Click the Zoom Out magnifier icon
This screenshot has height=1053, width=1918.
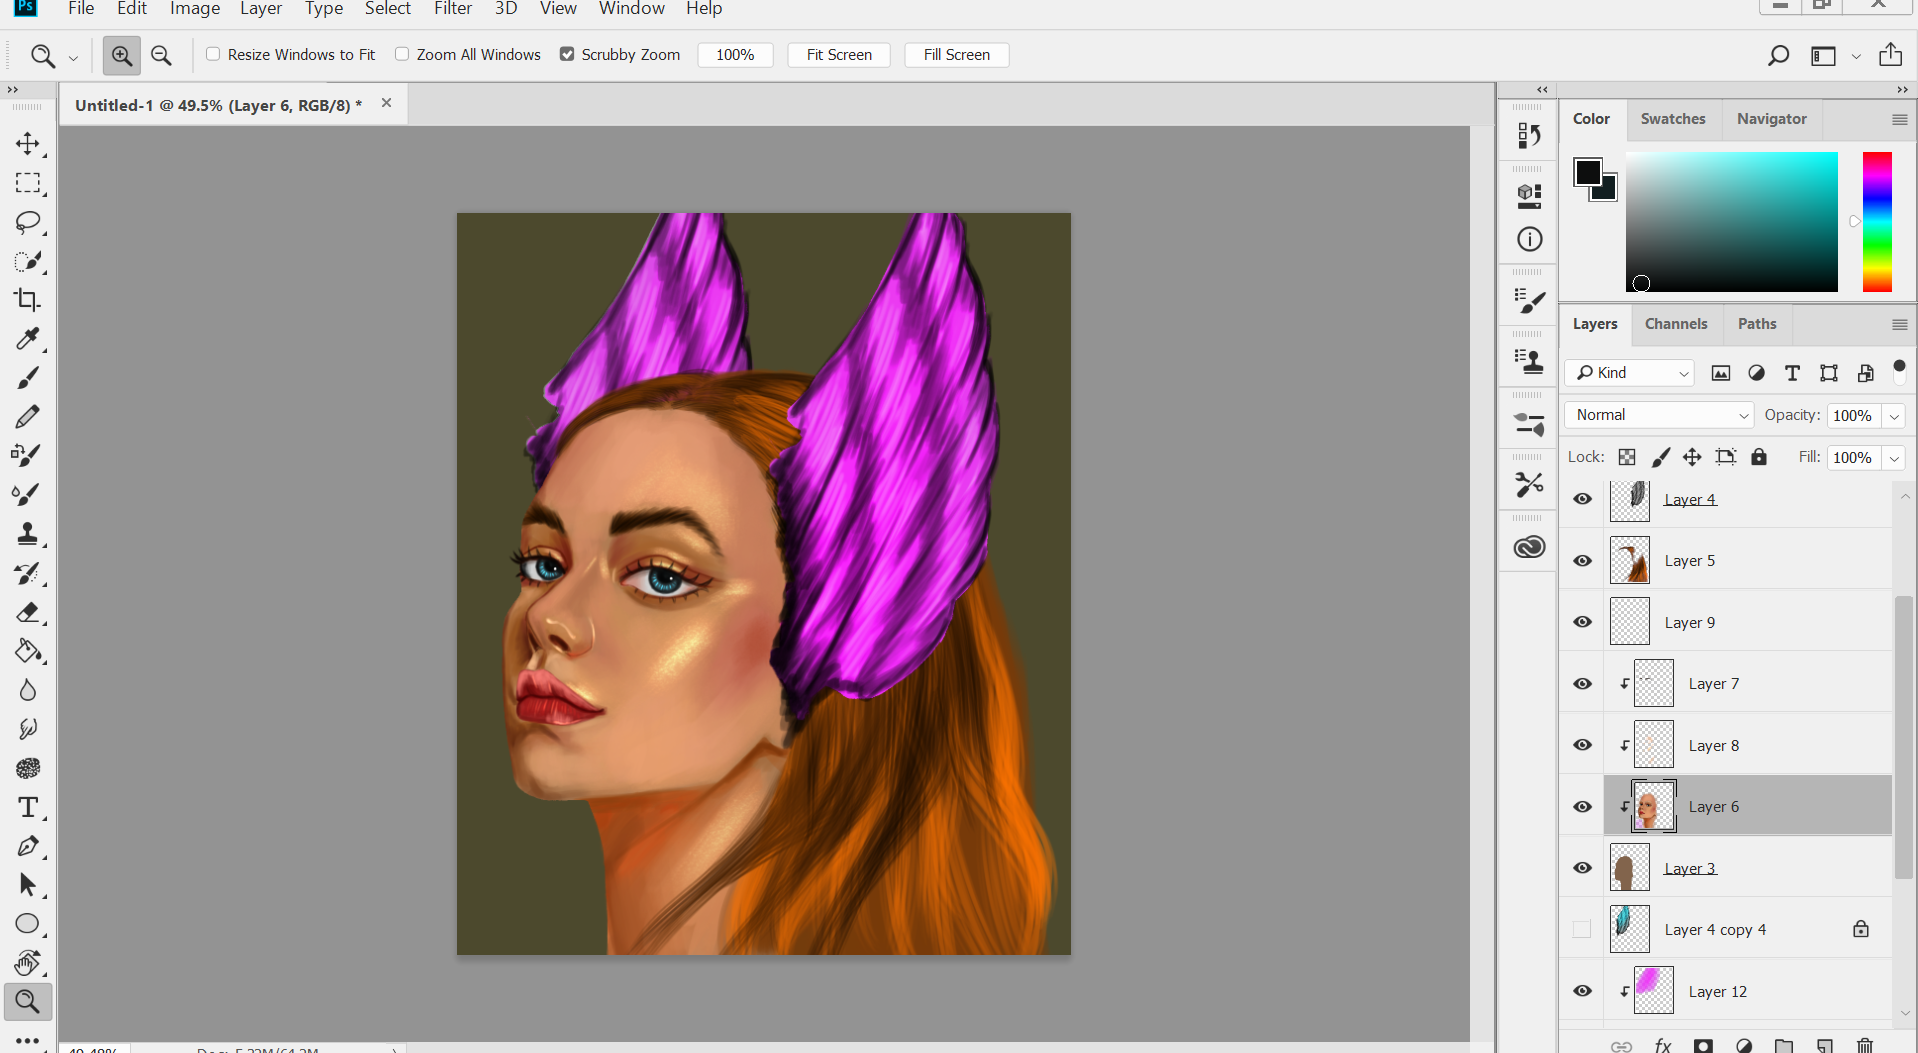click(x=161, y=55)
